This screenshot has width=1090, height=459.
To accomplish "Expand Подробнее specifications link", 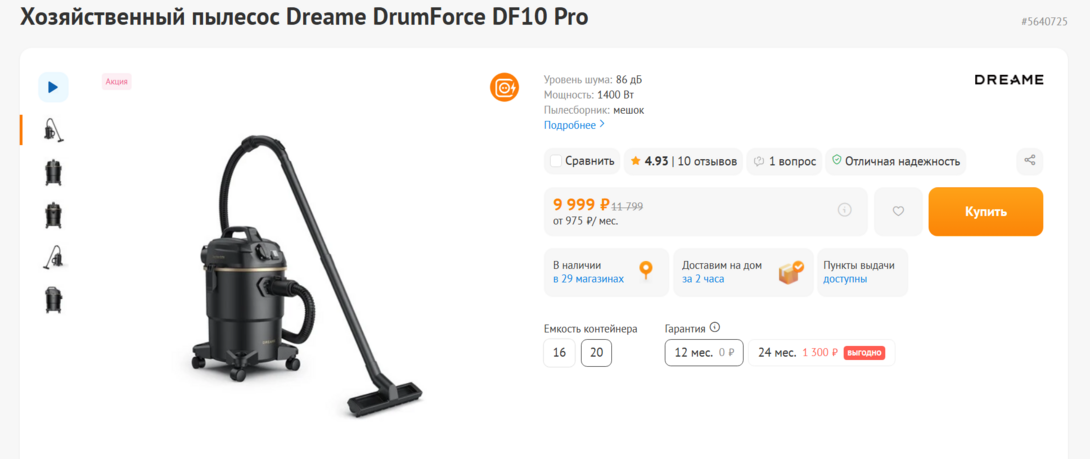I will coord(574,125).
